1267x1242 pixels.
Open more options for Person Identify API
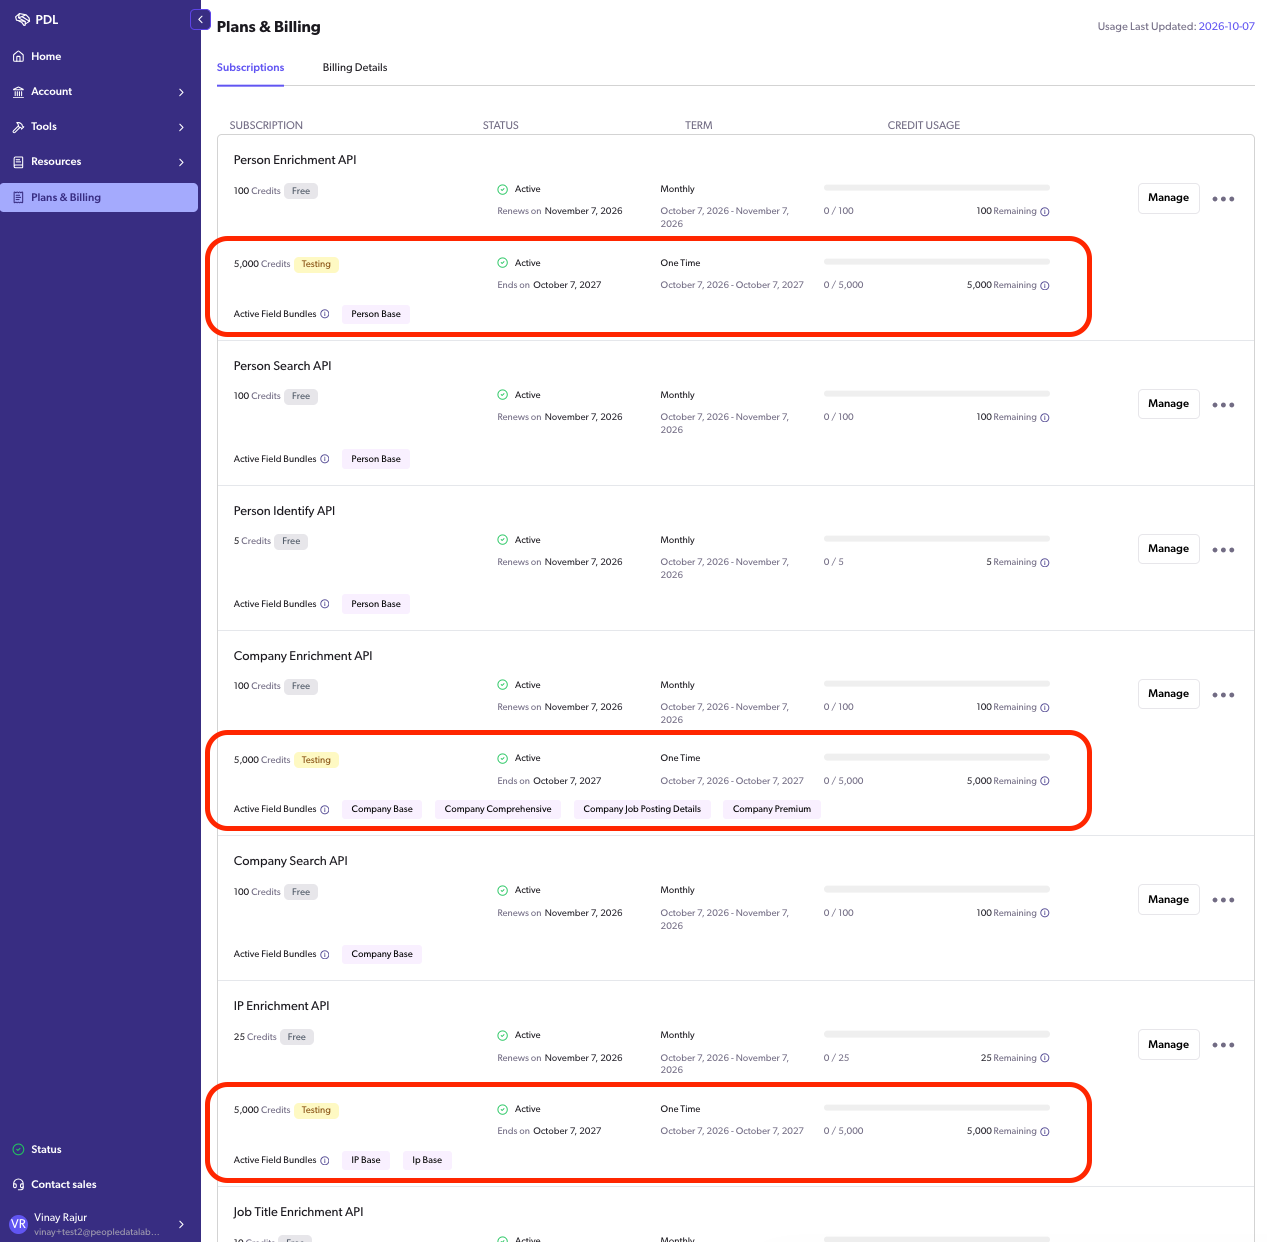[1223, 550]
